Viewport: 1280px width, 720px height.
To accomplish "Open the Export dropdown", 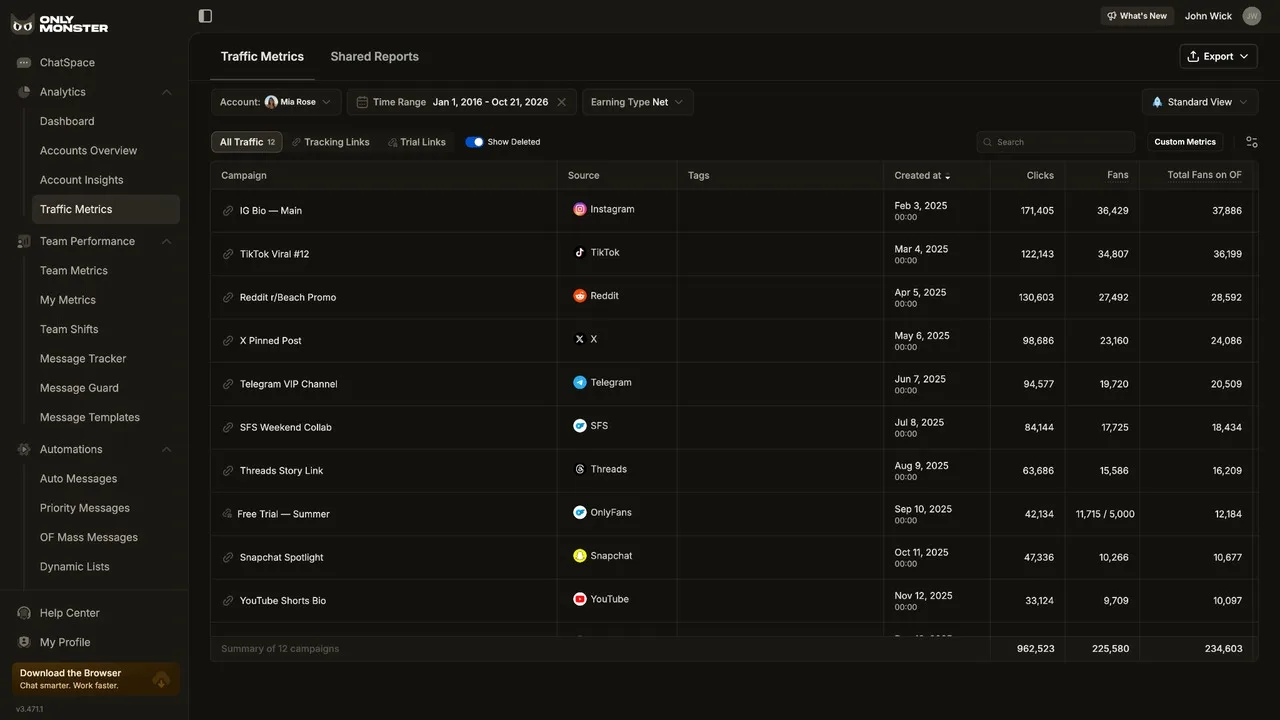I will click(1218, 56).
